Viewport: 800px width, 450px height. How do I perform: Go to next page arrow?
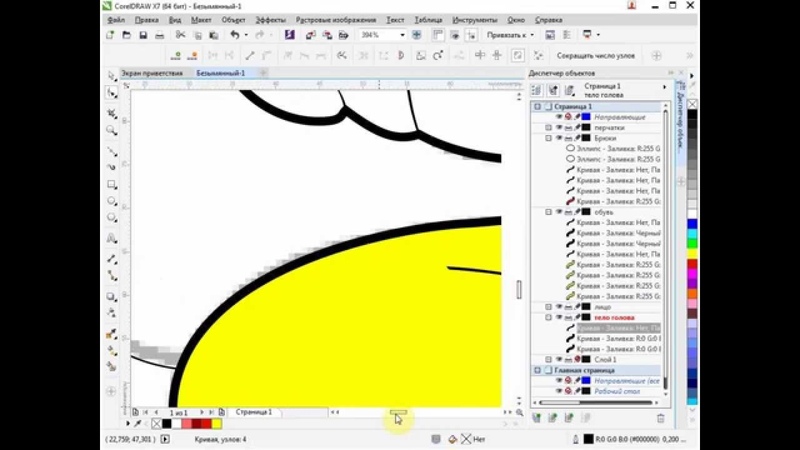202,412
